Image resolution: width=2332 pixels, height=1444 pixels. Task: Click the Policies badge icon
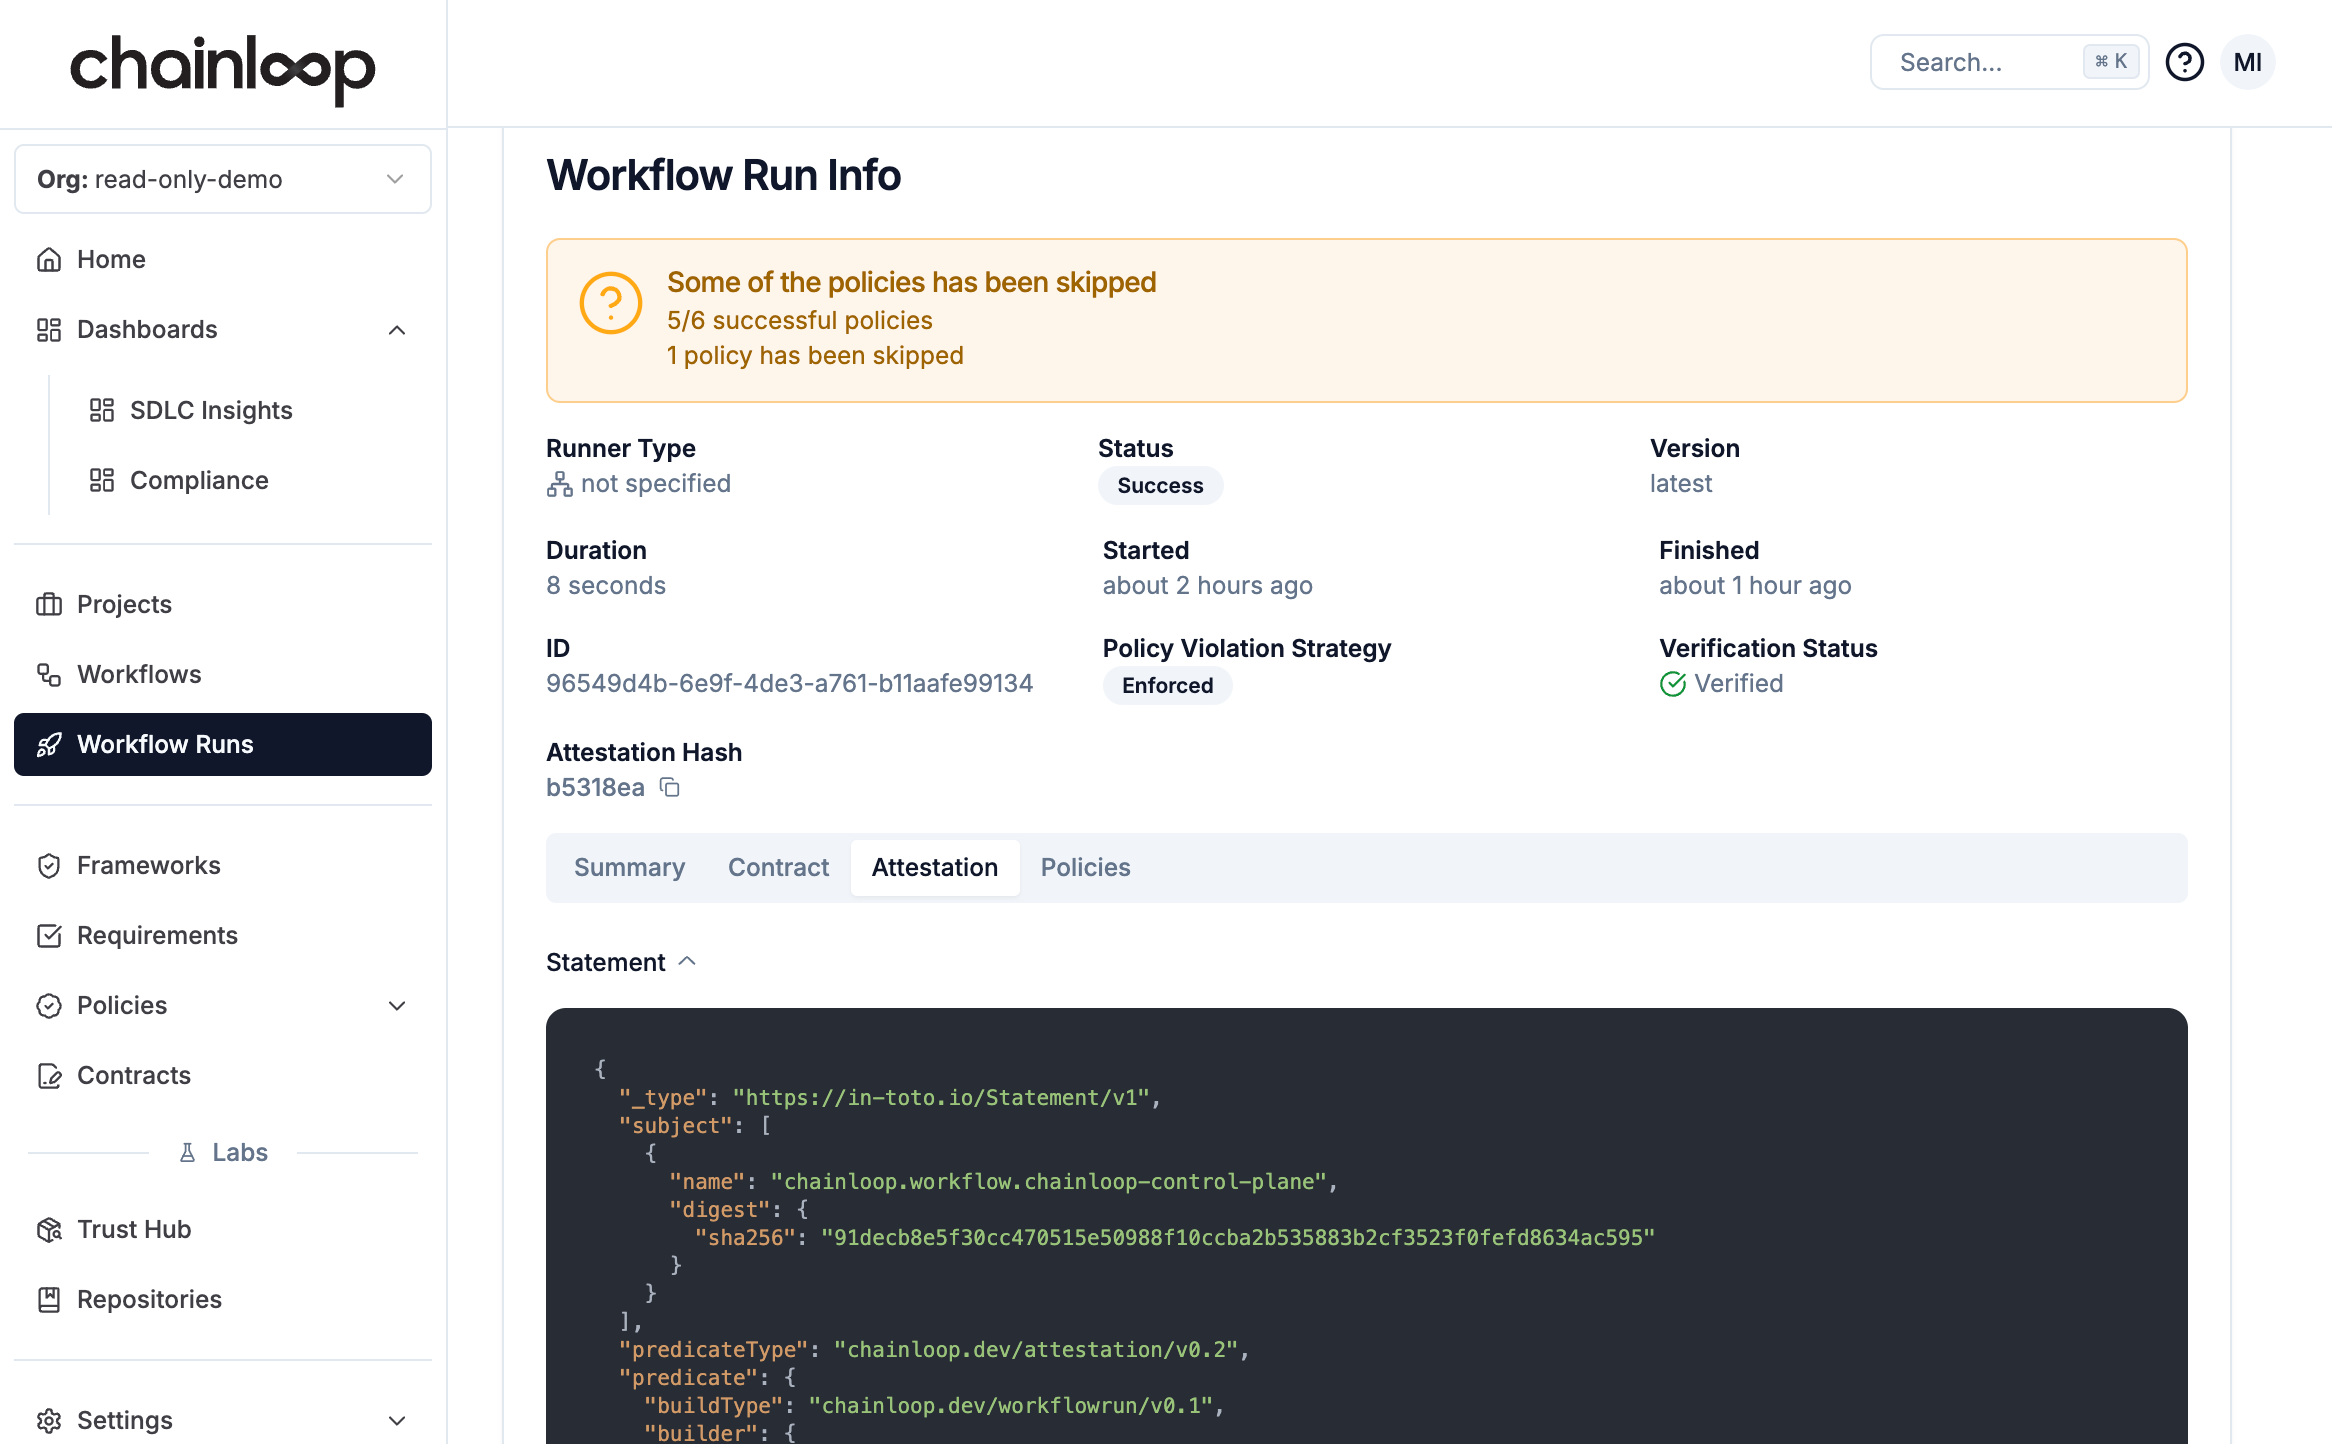[49, 1005]
